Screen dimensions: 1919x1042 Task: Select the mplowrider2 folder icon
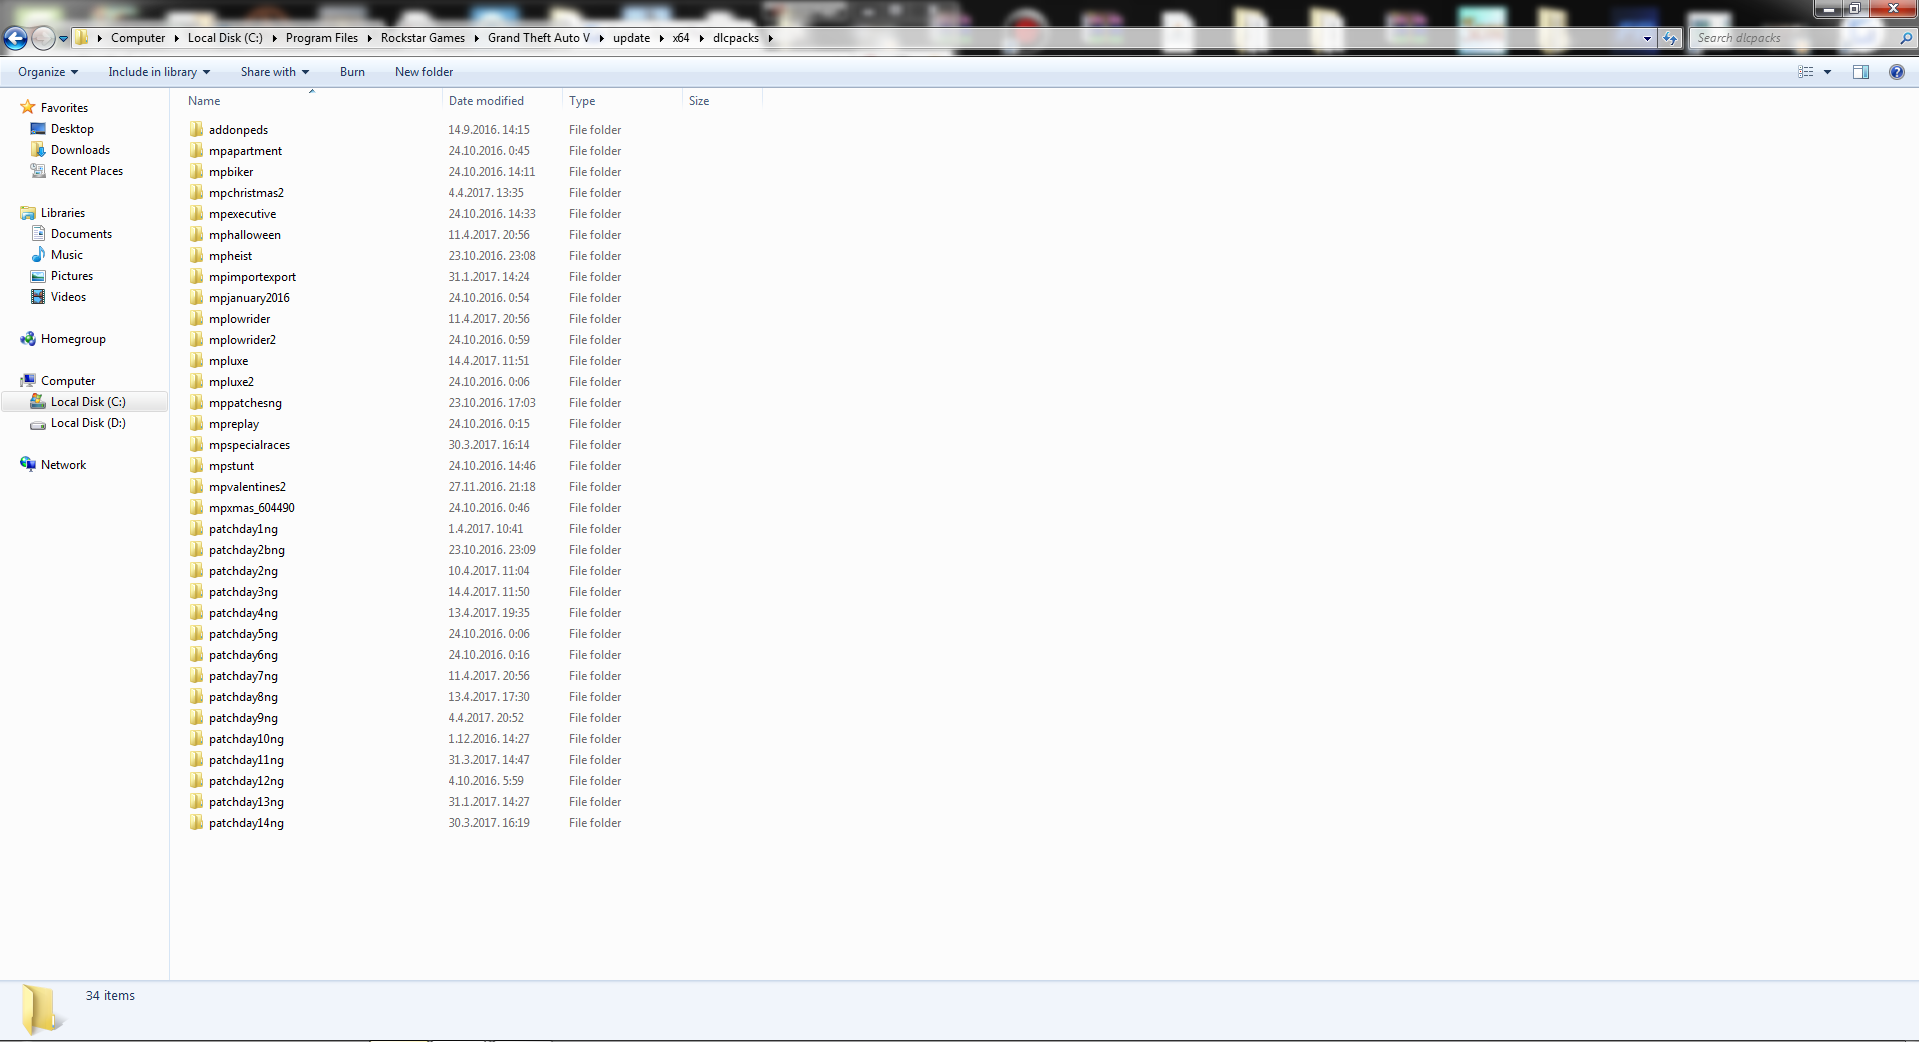[196, 340]
